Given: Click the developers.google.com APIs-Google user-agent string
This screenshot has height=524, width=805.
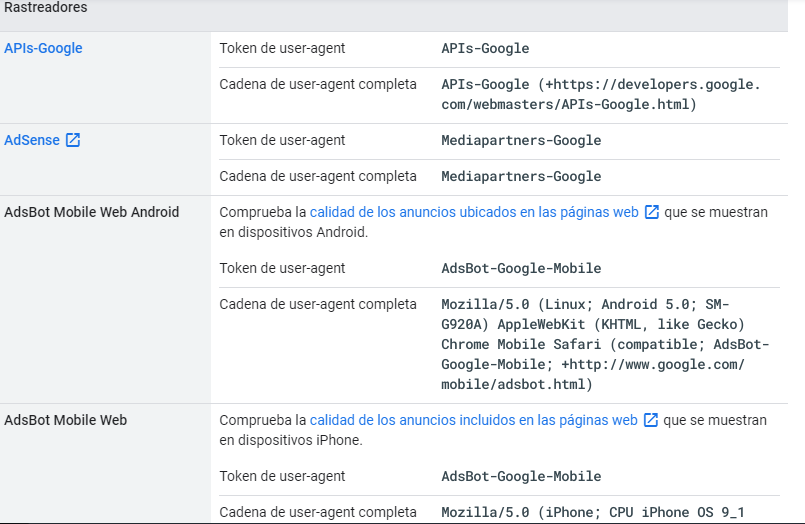Looking at the screenshot, I should tap(601, 94).
